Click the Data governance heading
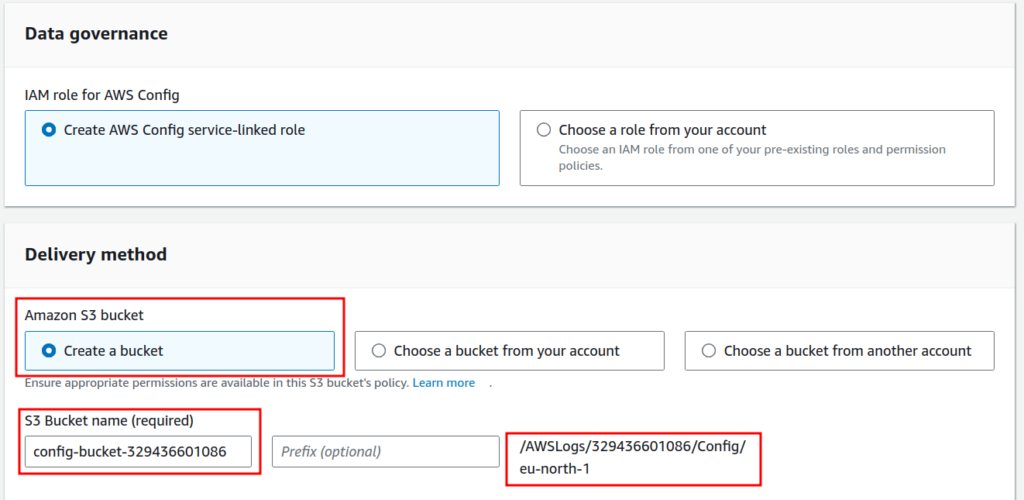1024x500 pixels. point(96,33)
